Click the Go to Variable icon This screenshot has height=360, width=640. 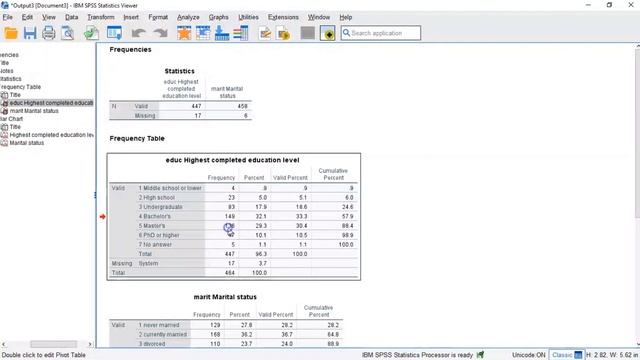222,33
